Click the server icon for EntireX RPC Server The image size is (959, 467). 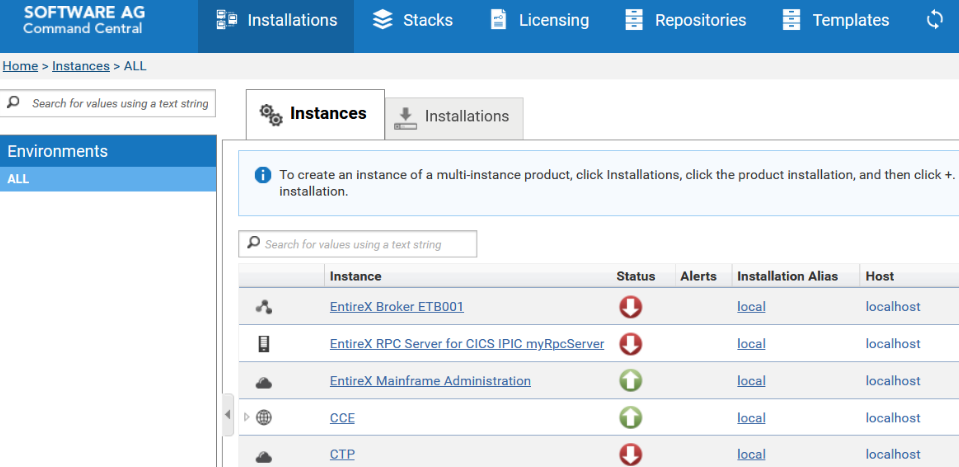tap(264, 344)
